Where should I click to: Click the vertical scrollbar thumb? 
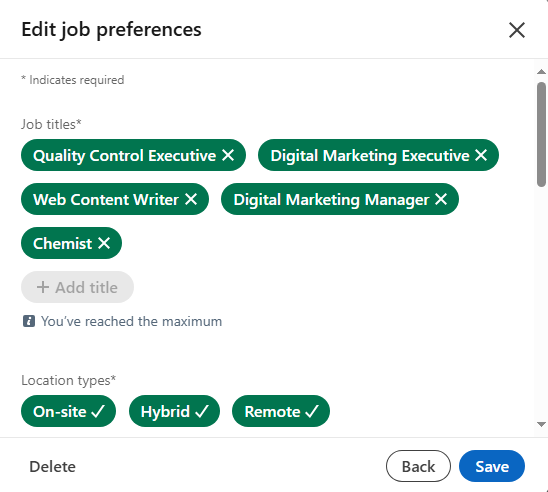[541, 134]
